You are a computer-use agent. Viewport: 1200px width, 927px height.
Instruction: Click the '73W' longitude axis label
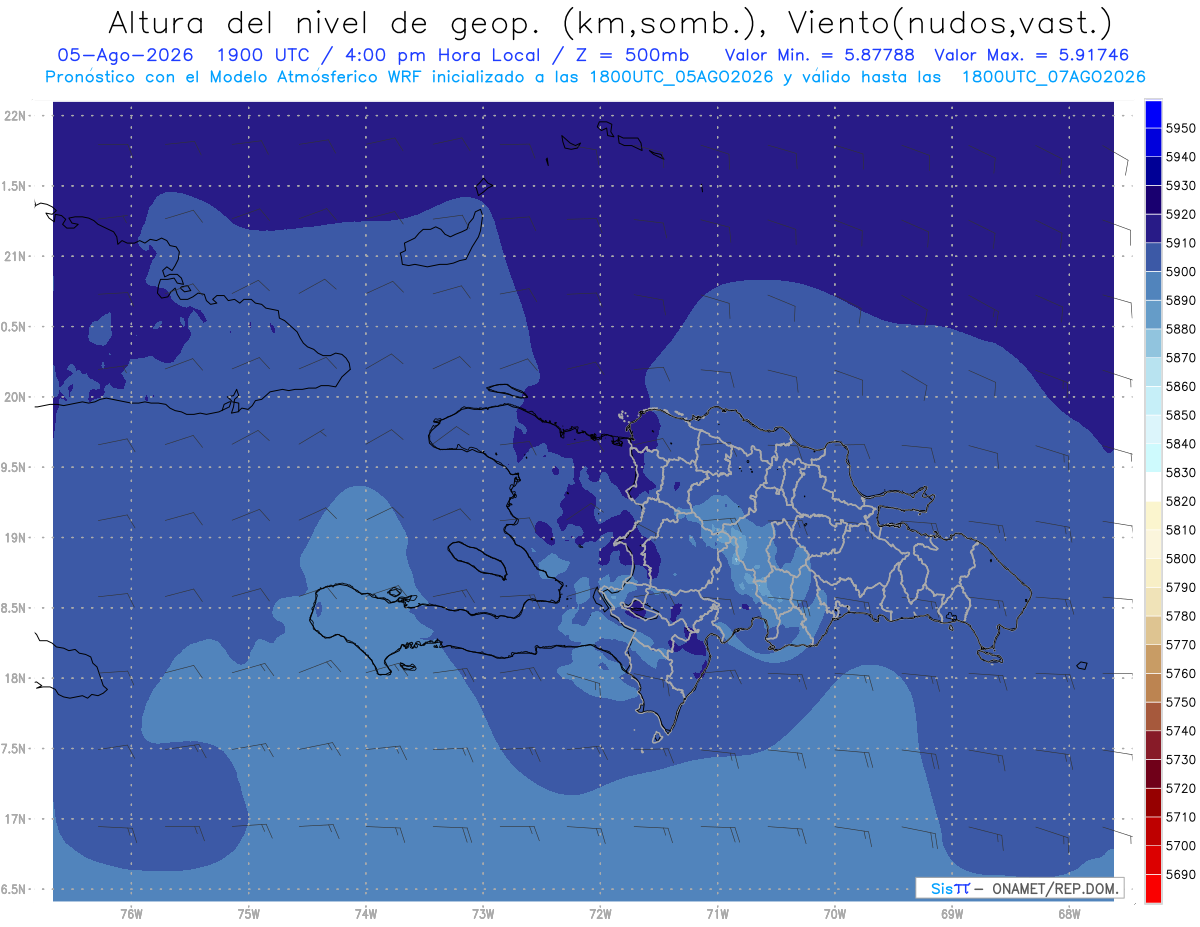click(483, 913)
